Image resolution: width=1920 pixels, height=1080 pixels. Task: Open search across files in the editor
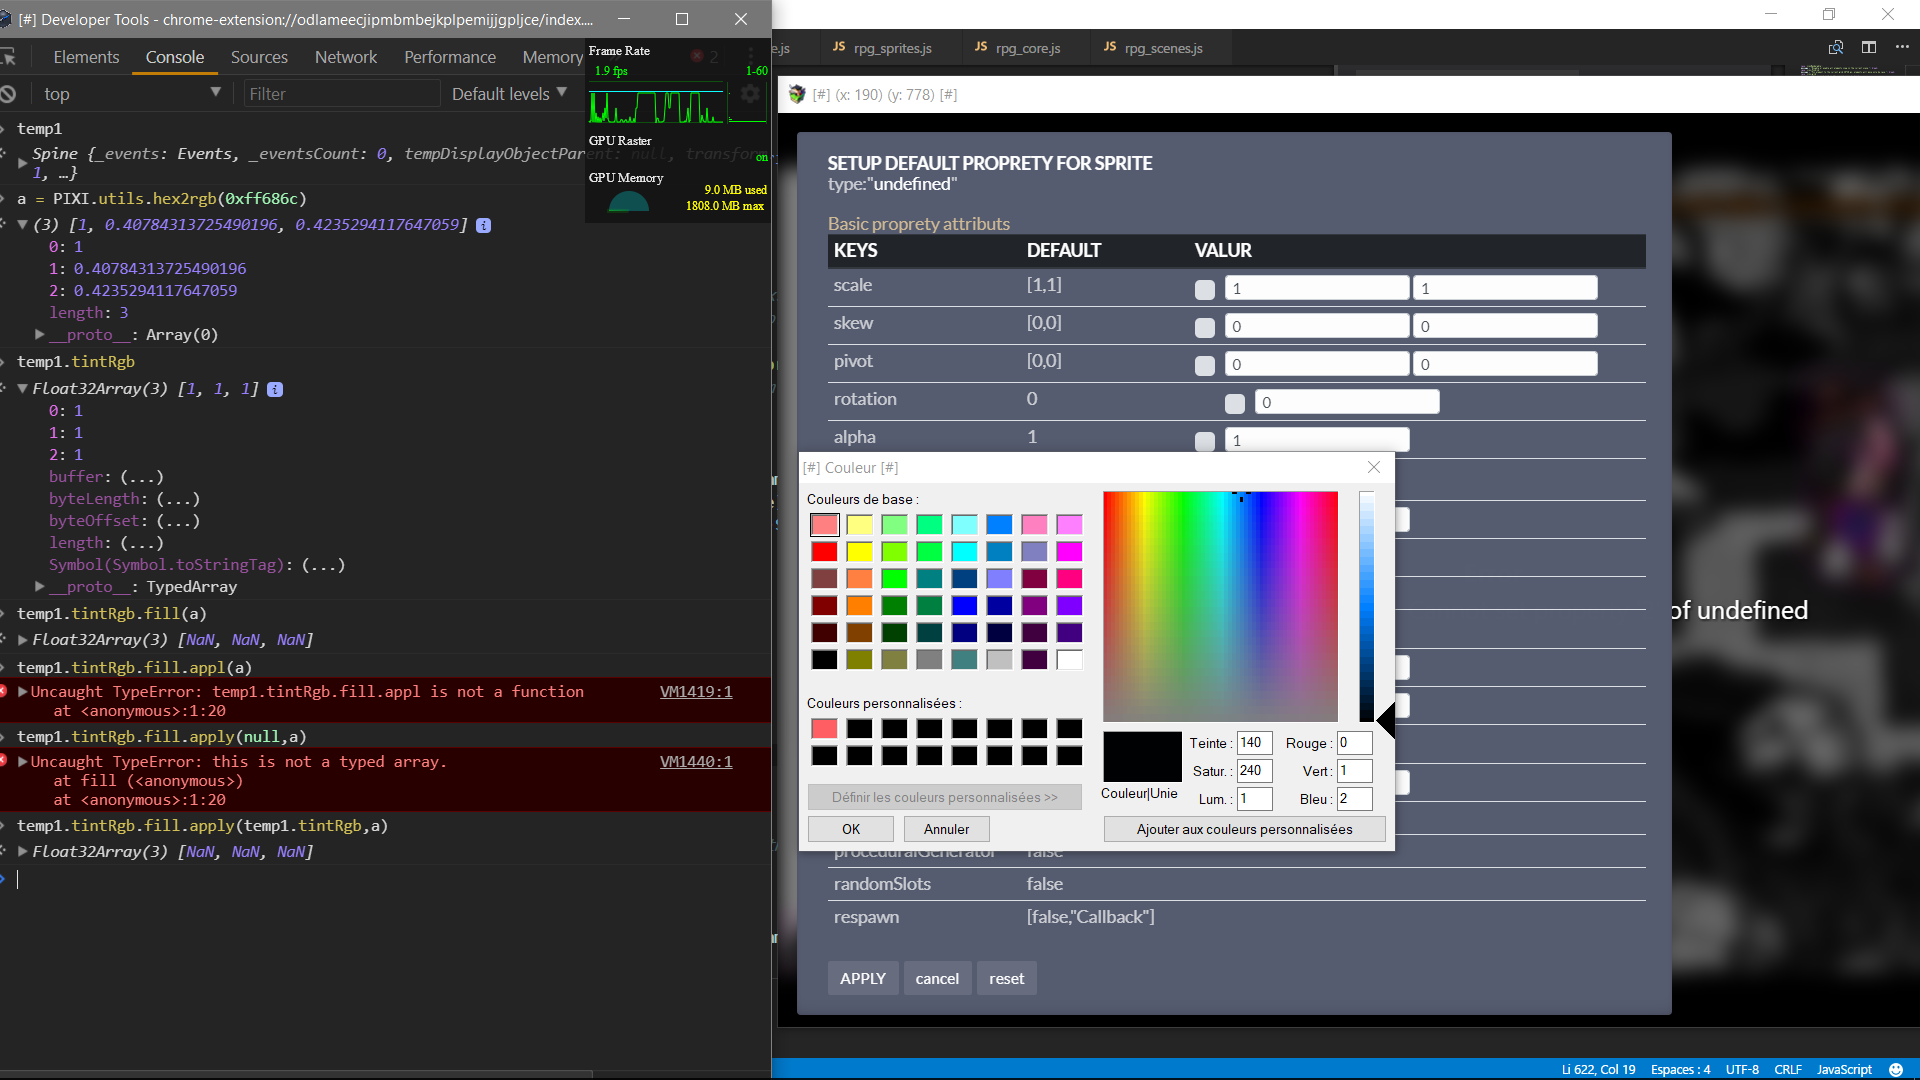[1837, 47]
